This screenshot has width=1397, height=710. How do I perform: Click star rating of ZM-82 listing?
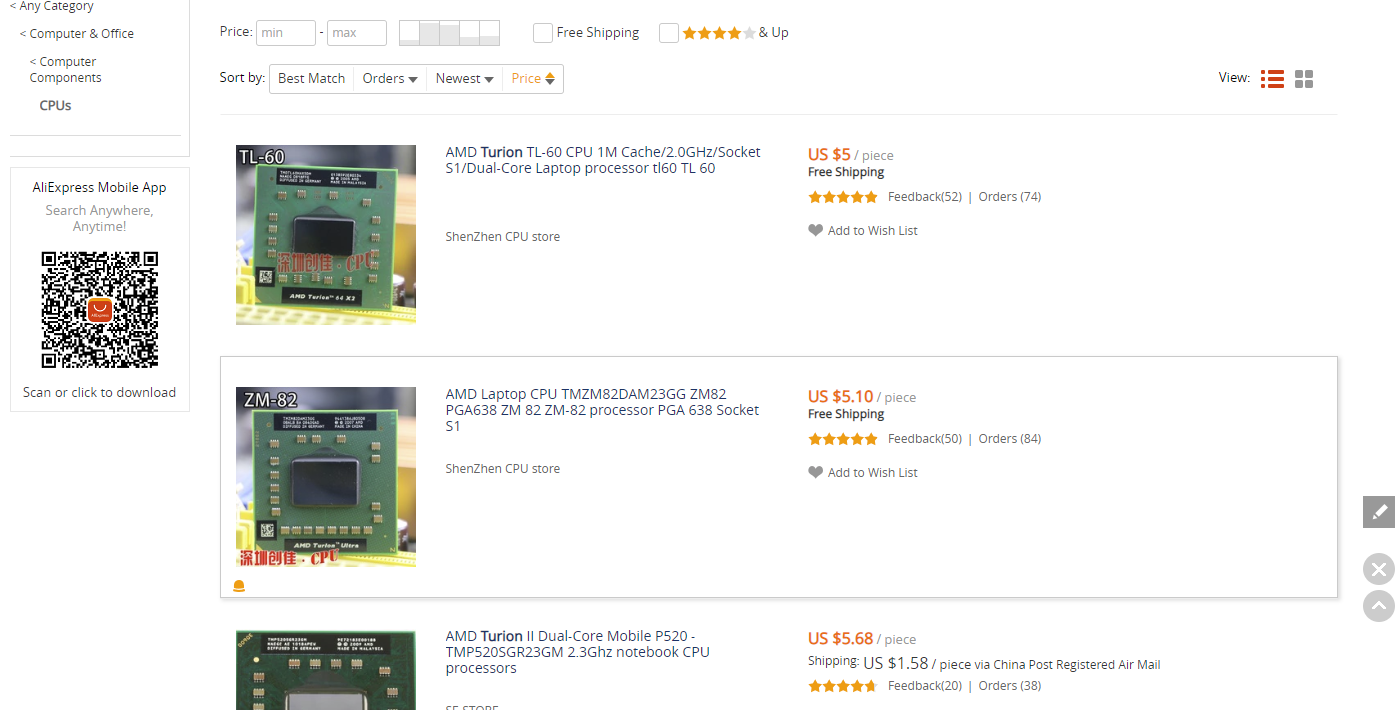tap(843, 439)
